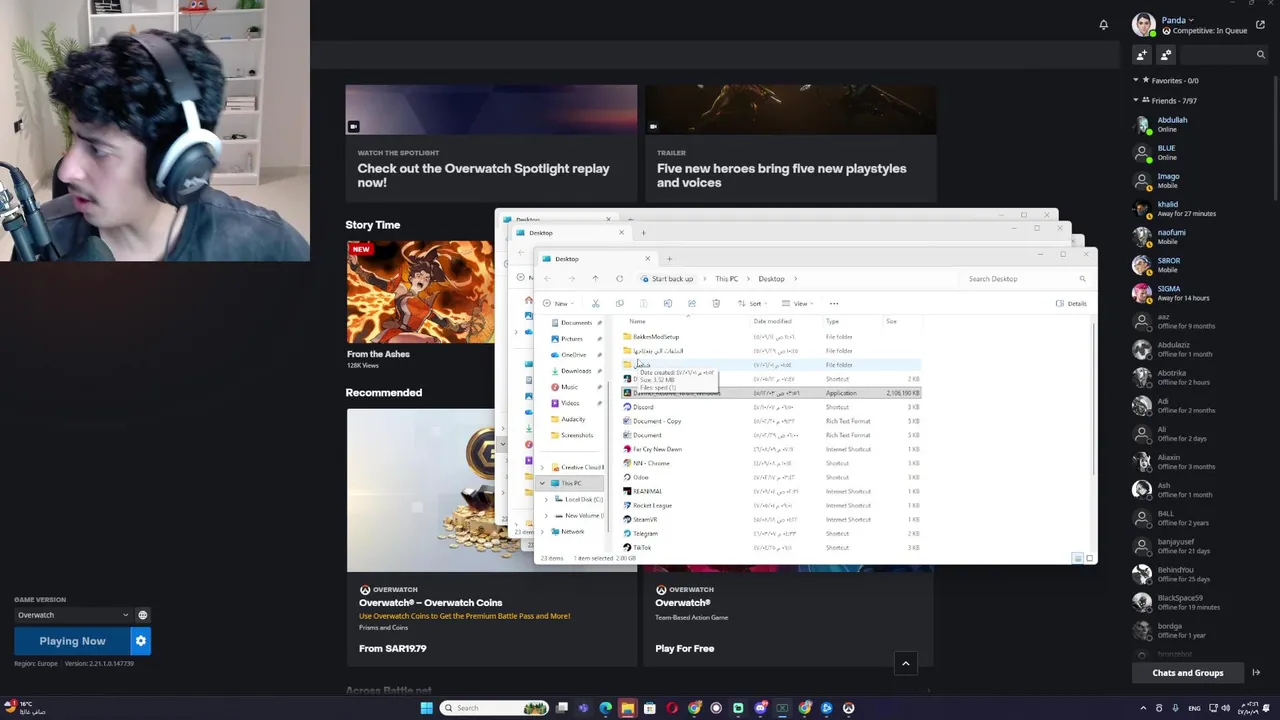
Task: Select Discord shortcut in file list
Action: point(770,407)
